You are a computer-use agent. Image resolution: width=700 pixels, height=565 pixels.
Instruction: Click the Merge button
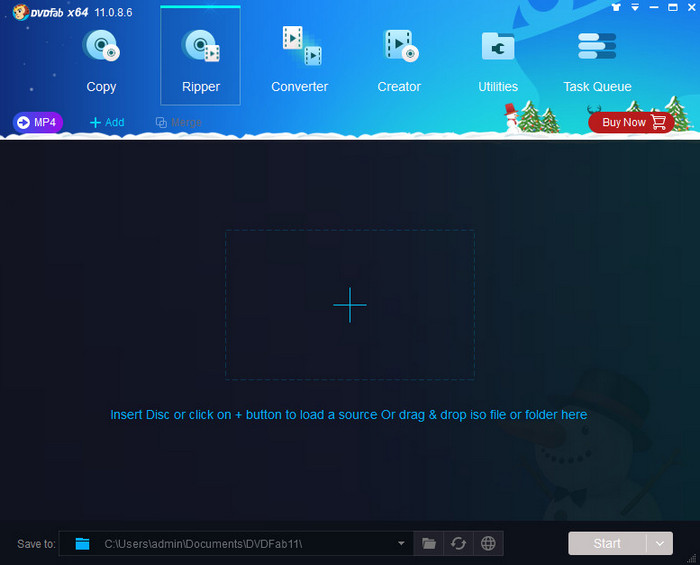tap(178, 122)
